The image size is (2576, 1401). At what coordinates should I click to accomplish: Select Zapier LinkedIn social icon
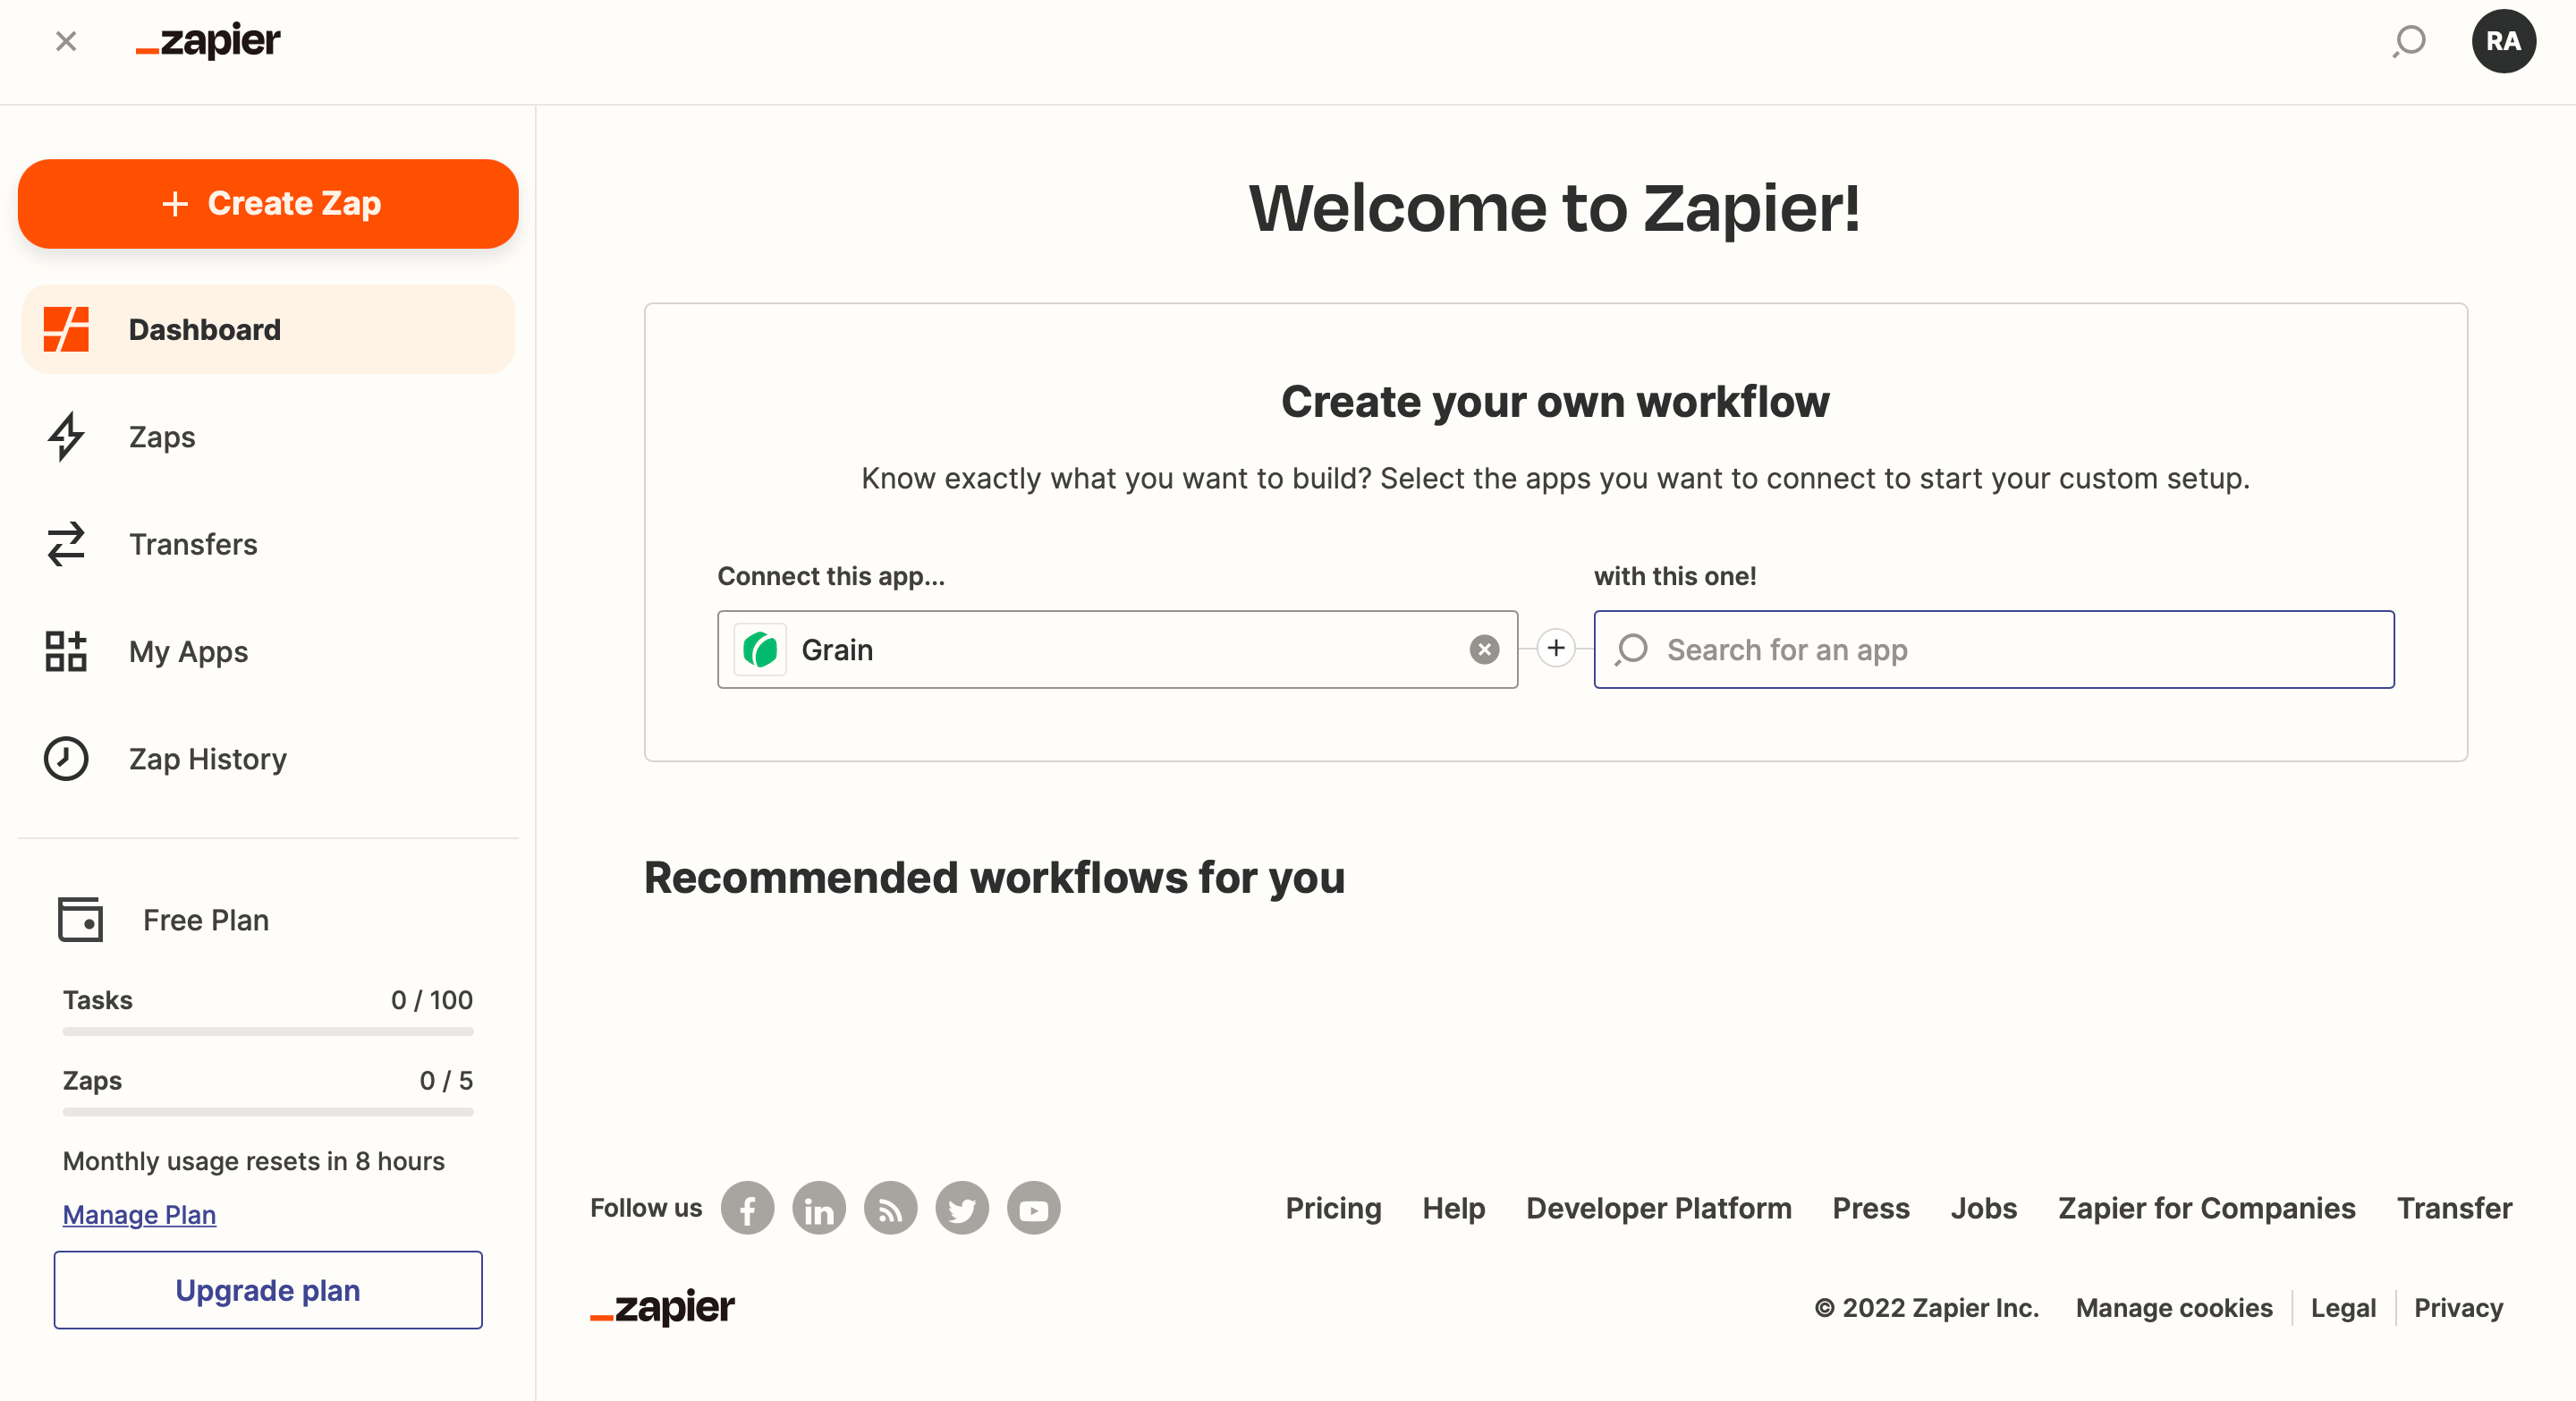coord(819,1208)
